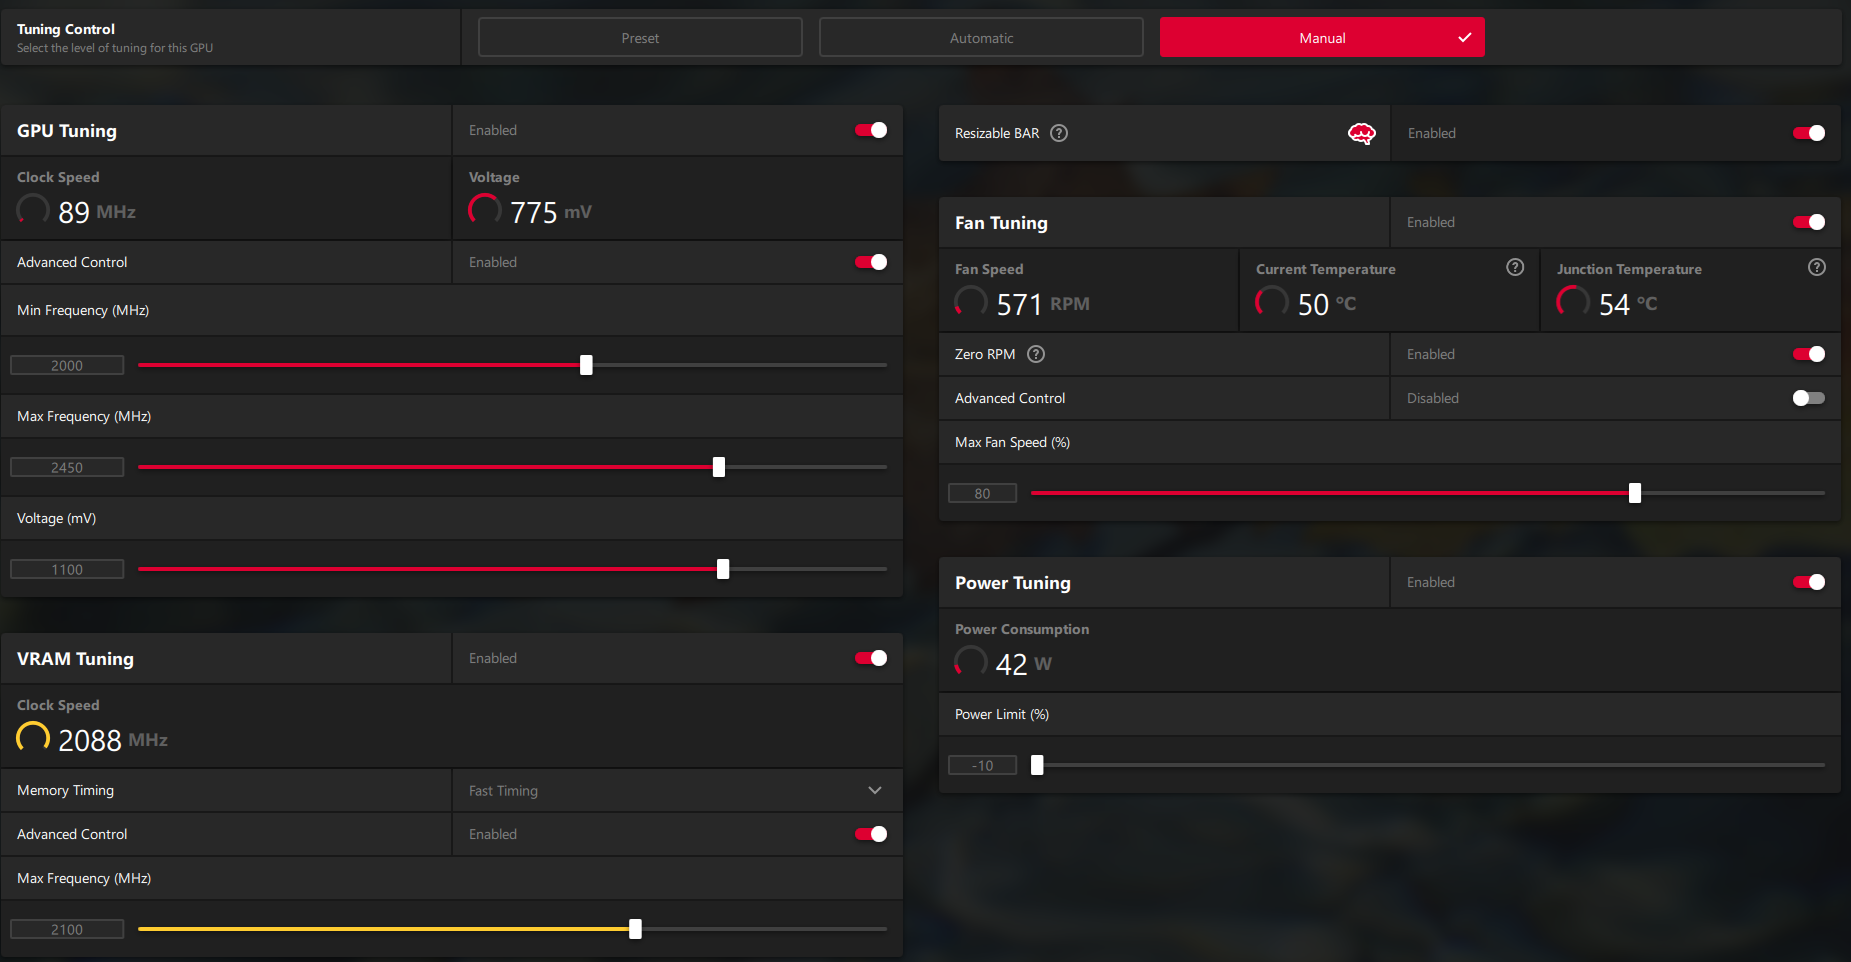Click the GPU Tuning heading
This screenshot has height=962, width=1851.
click(67, 131)
